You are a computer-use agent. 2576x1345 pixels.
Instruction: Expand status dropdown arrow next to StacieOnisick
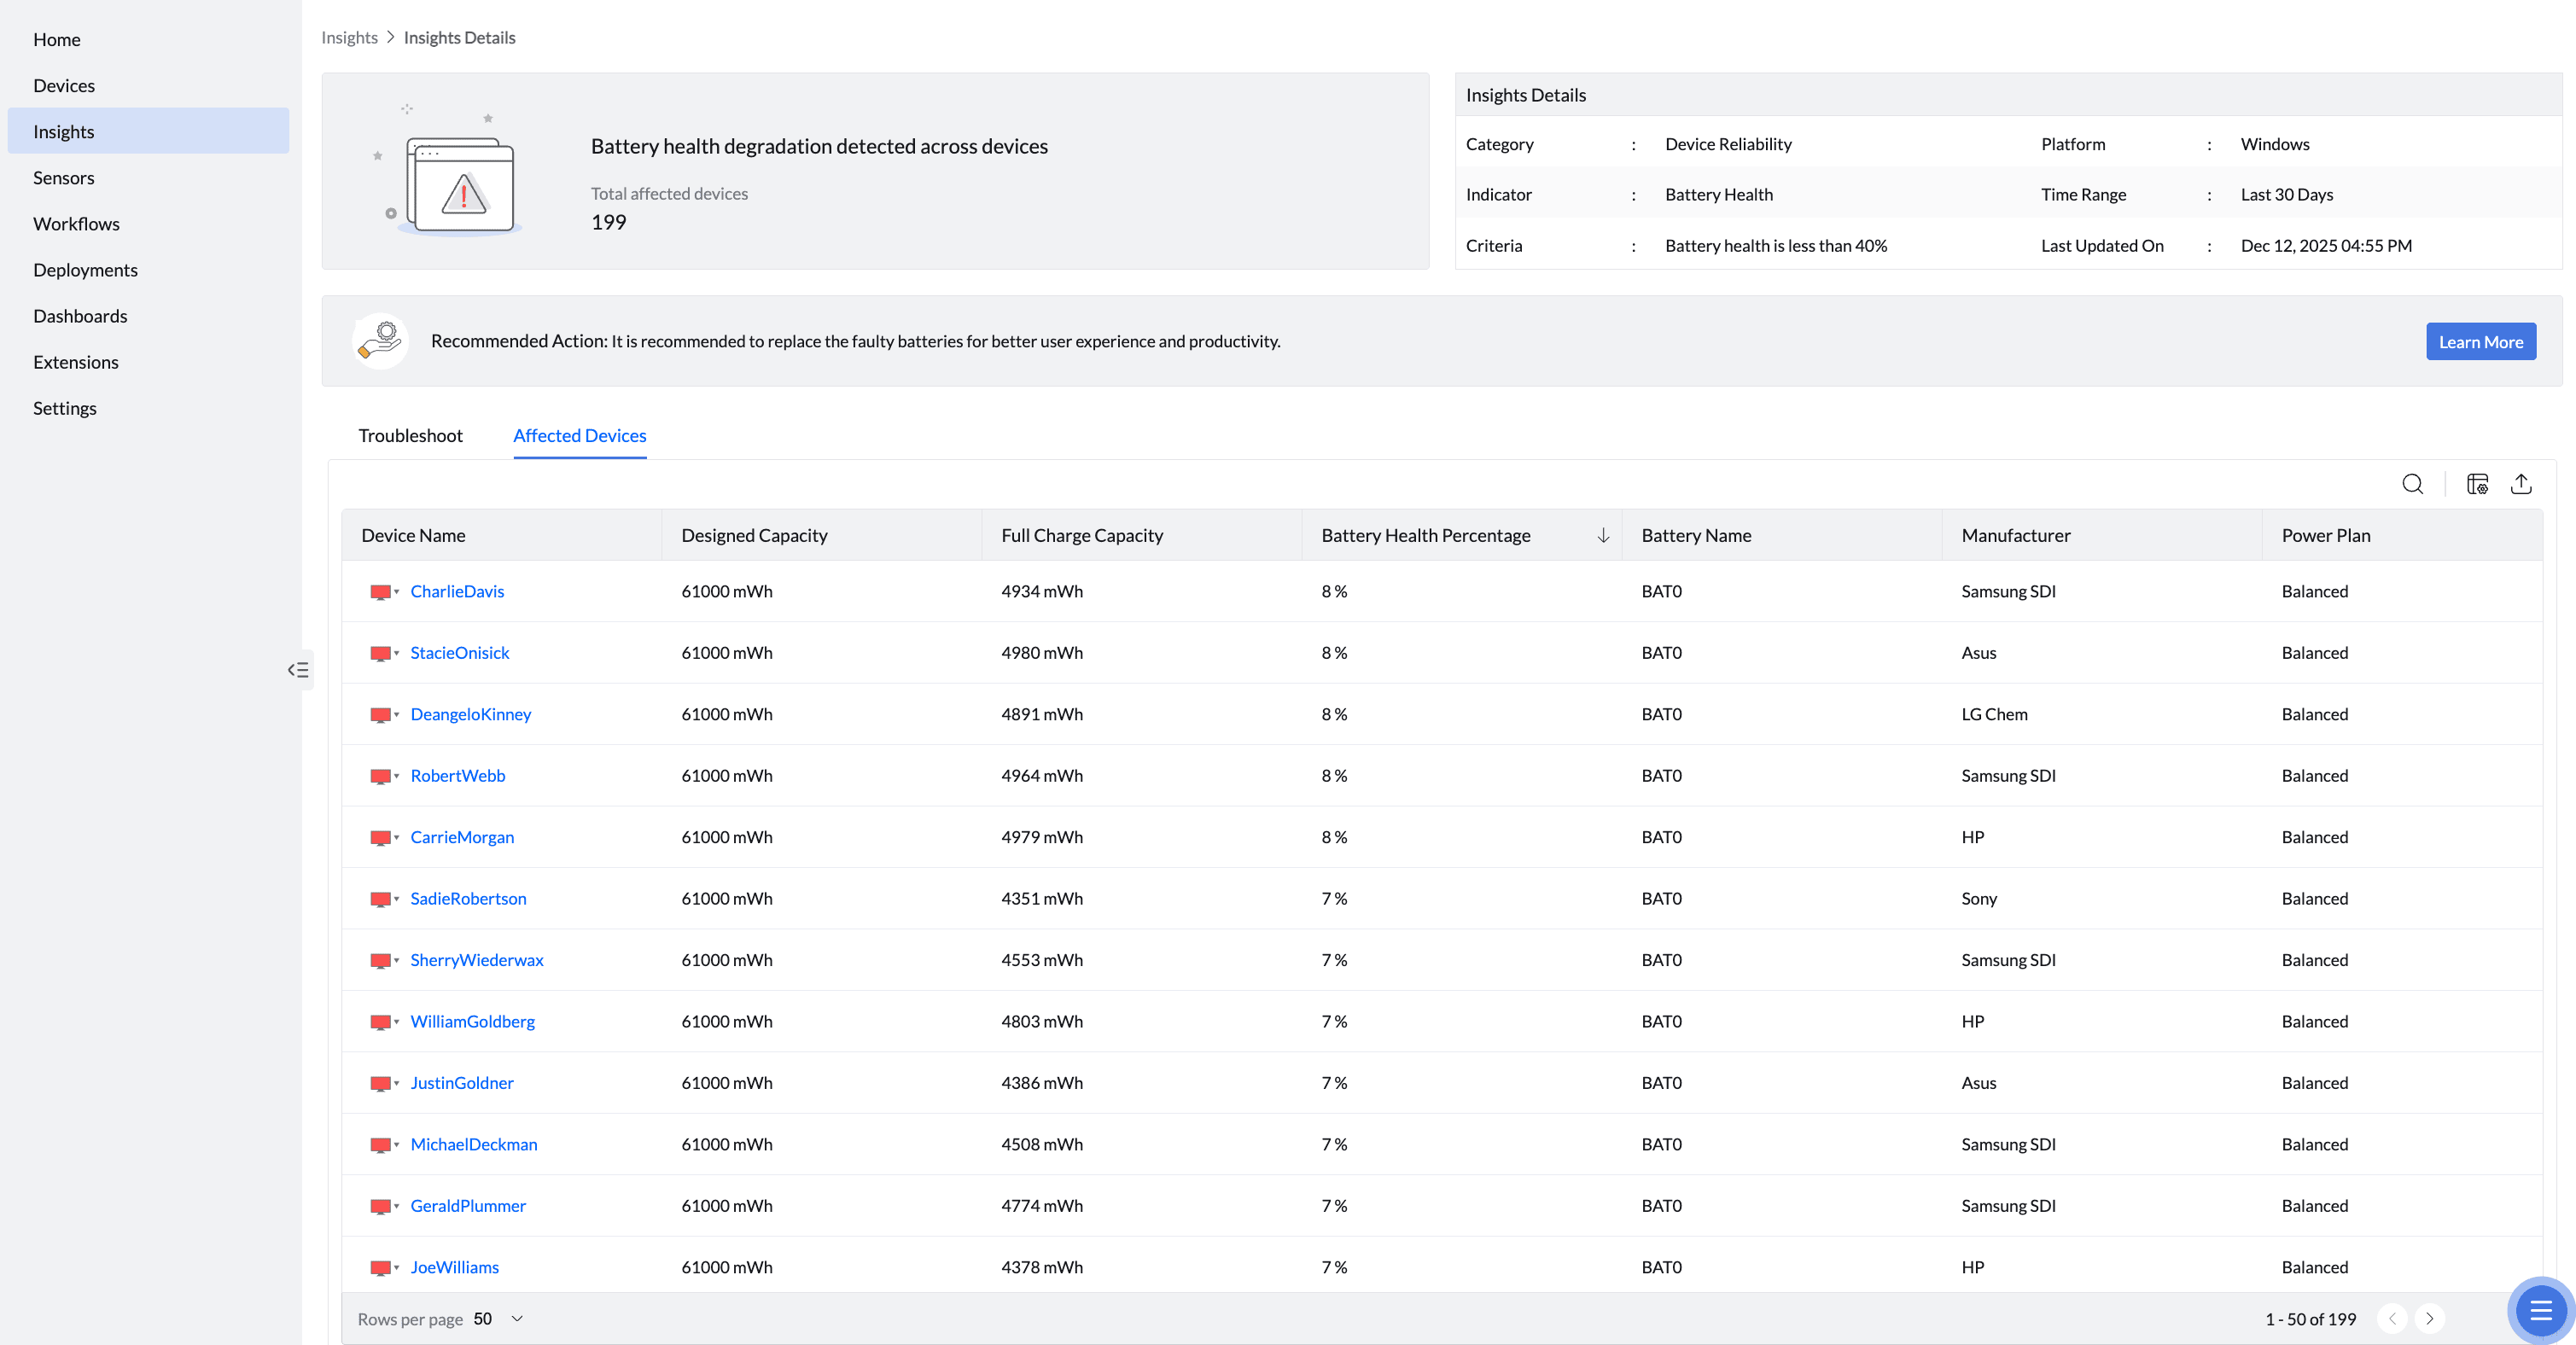pyautogui.click(x=397, y=653)
